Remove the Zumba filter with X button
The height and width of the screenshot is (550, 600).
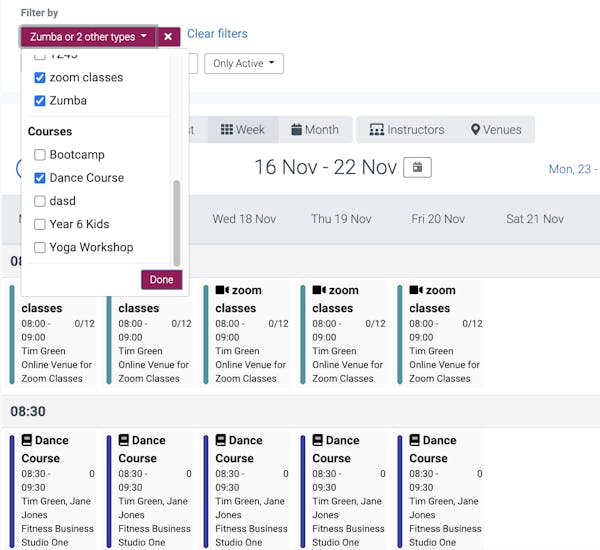168,37
